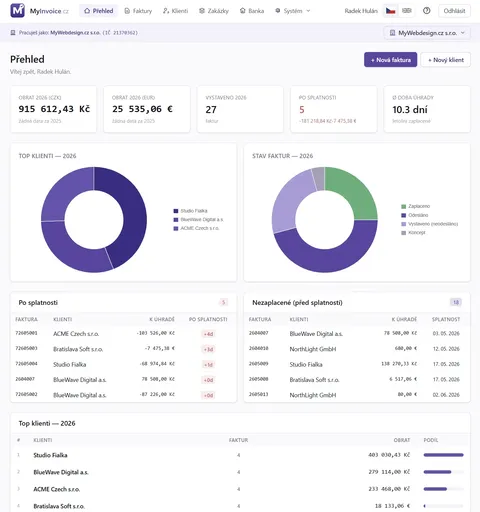The width and height of the screenshot is (480, 512).
Task: Select Bratislava Soft s.r.o. in Top klienti table
Action: (59, 506)
